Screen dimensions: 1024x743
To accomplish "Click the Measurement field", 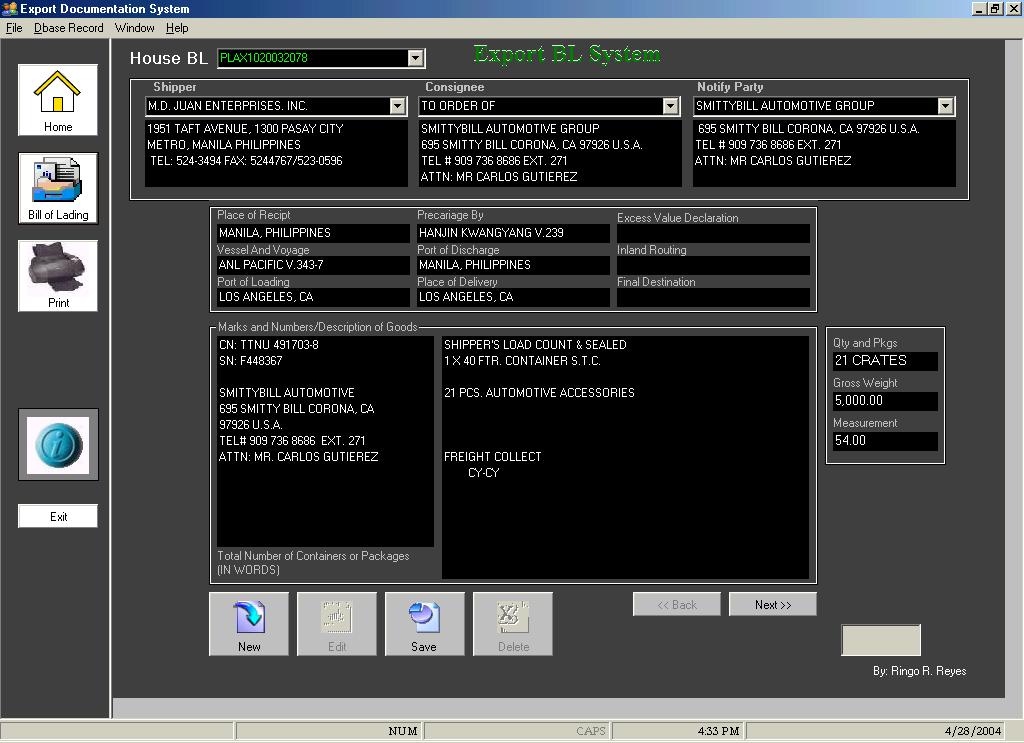I will 885,441.
